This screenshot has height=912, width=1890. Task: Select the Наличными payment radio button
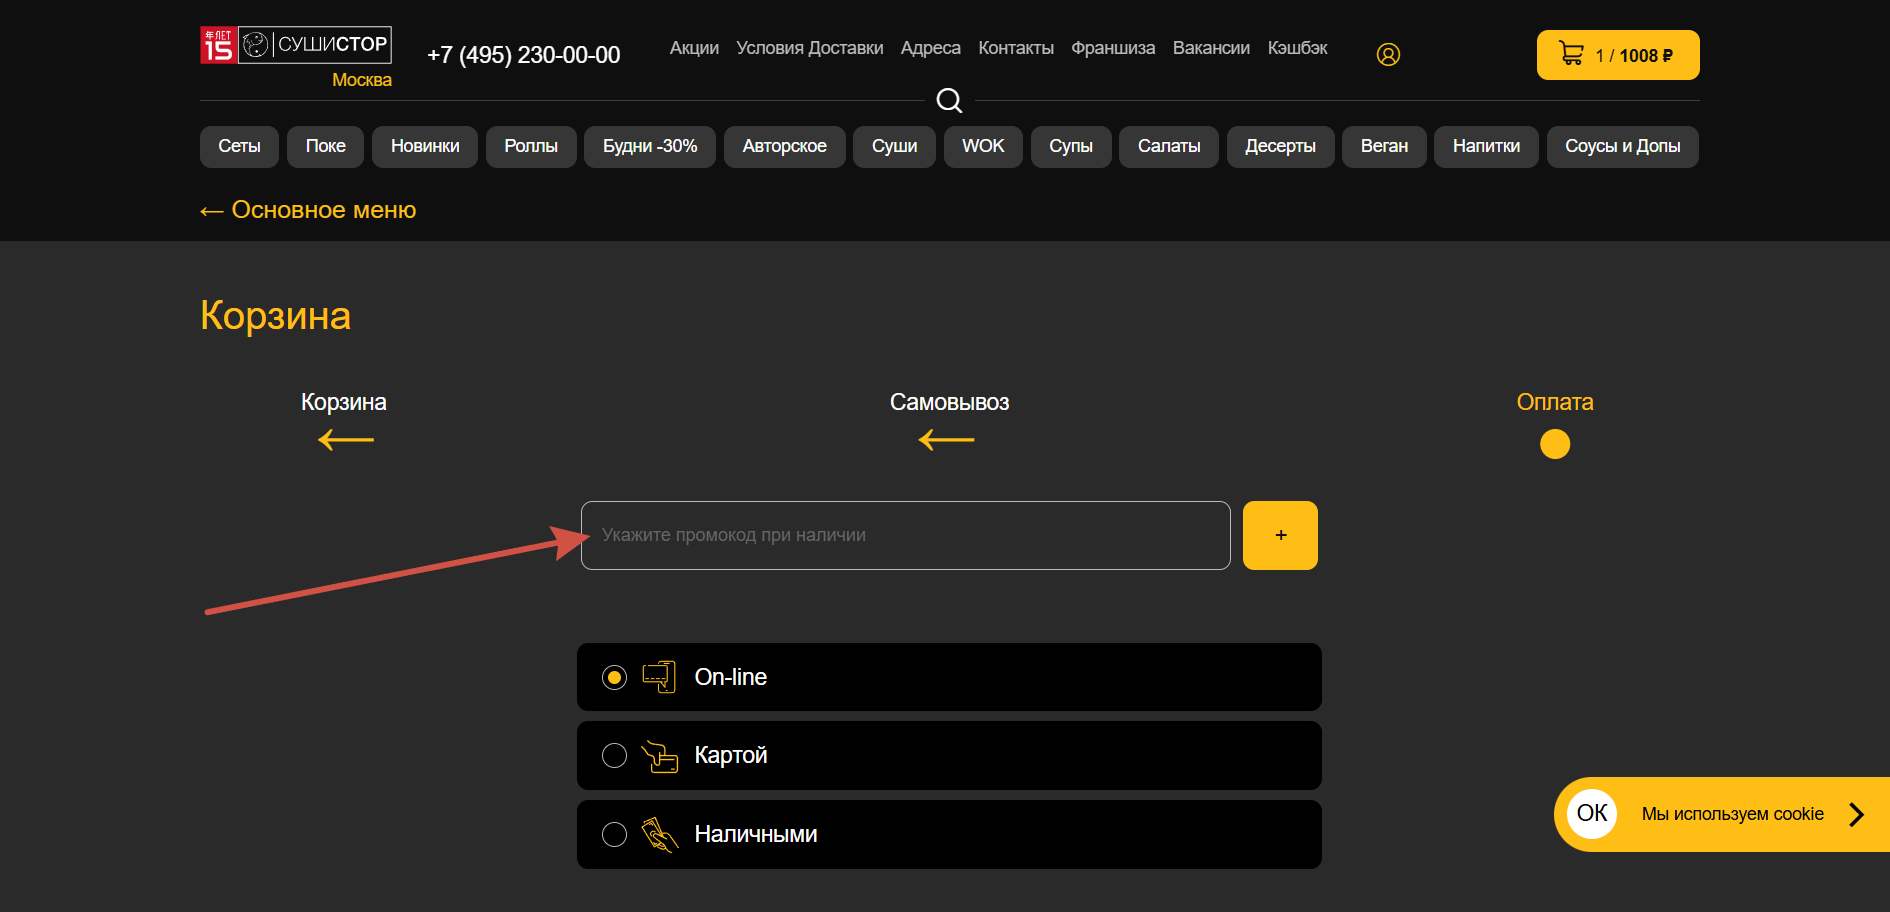tap(614, 834)
